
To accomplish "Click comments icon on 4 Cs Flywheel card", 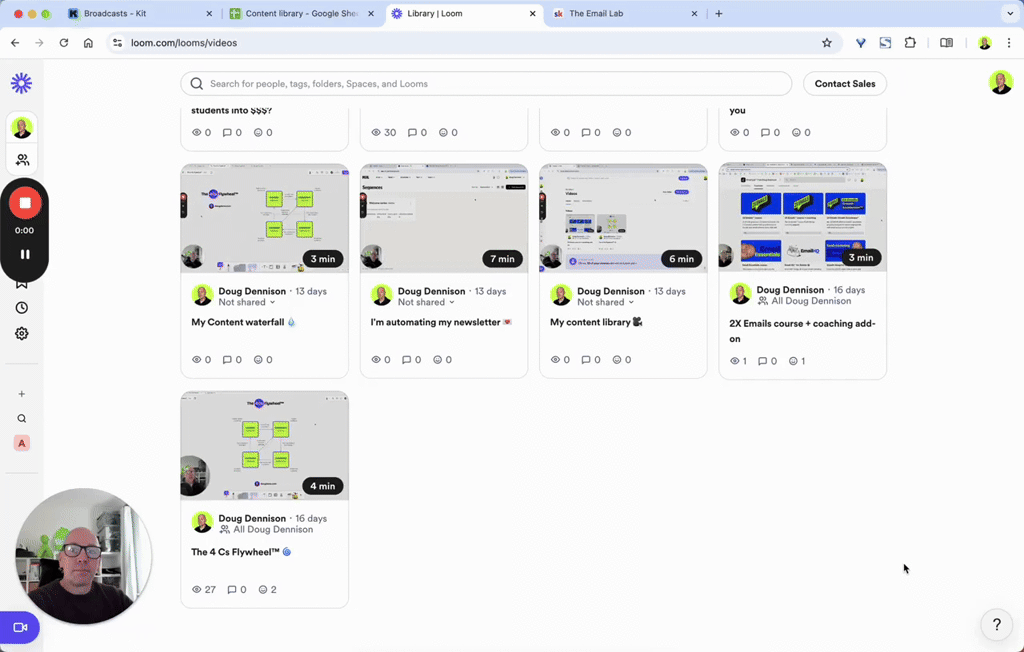I will (x=232, y=589).
